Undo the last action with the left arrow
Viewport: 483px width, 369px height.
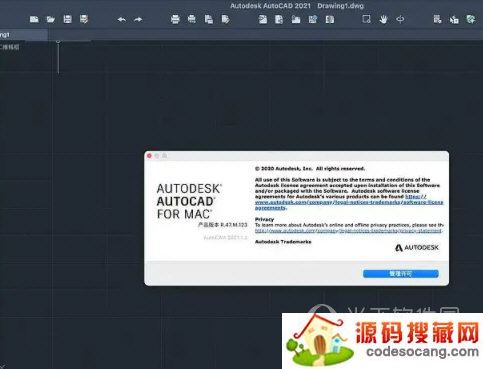122,20
